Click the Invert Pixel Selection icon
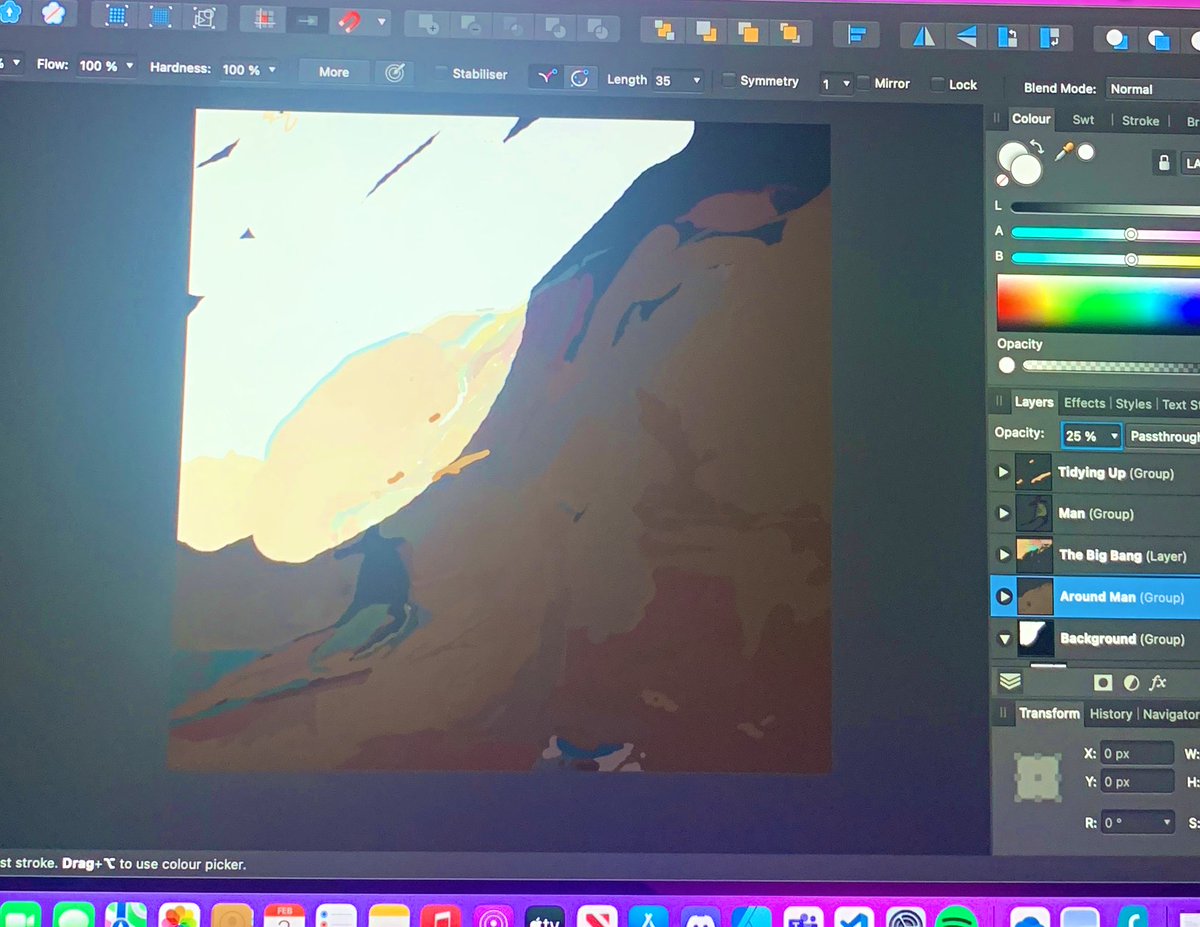This screenshot has width=1200, height=927. pos(203,17)
